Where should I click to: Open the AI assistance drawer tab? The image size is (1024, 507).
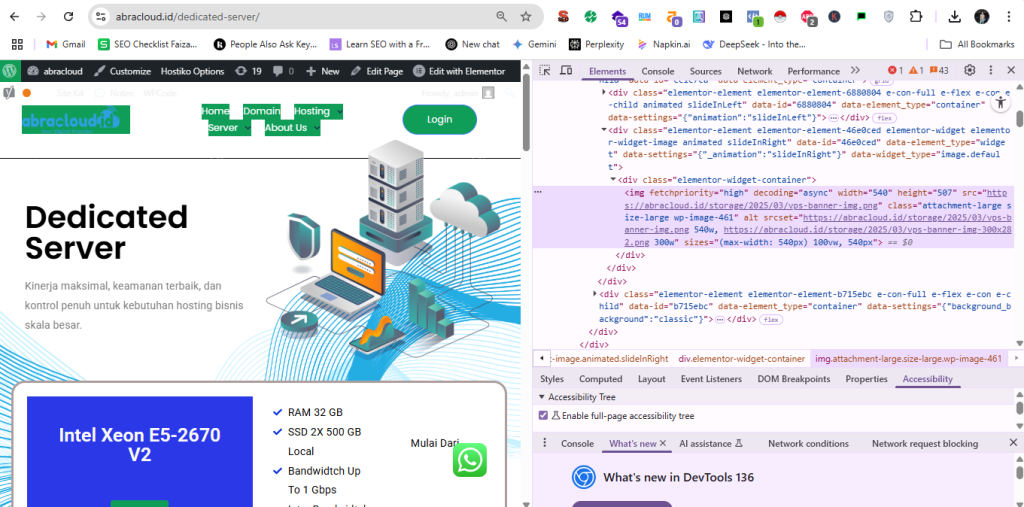coord(711,444)
